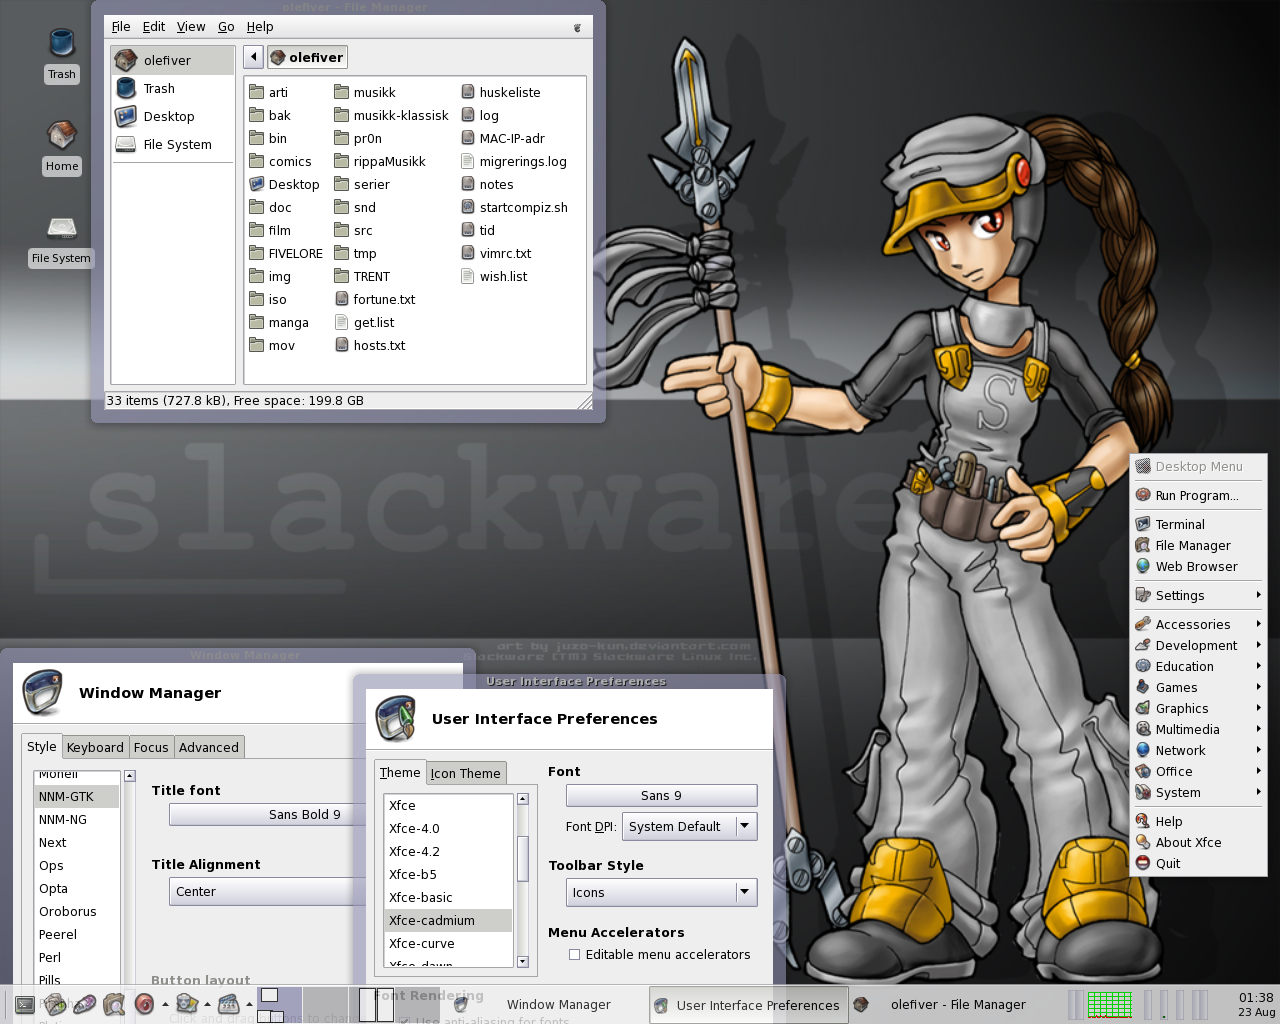This screenshot has height=1024, width=1280.
Task: Expand the Office submenu
Action: 1198,771
